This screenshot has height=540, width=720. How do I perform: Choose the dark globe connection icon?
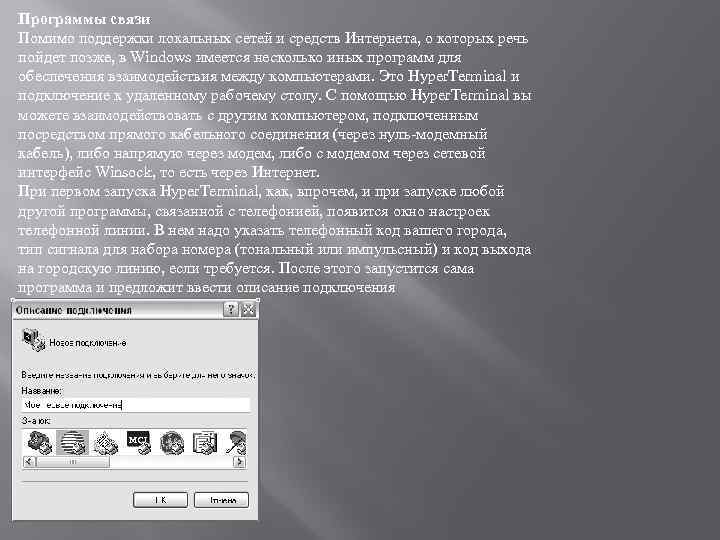point(172,443)
